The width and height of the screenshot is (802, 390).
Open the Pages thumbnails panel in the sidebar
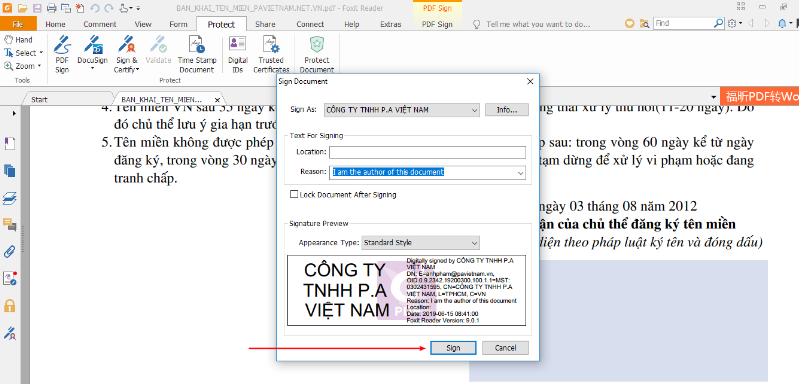click(10, 170)
